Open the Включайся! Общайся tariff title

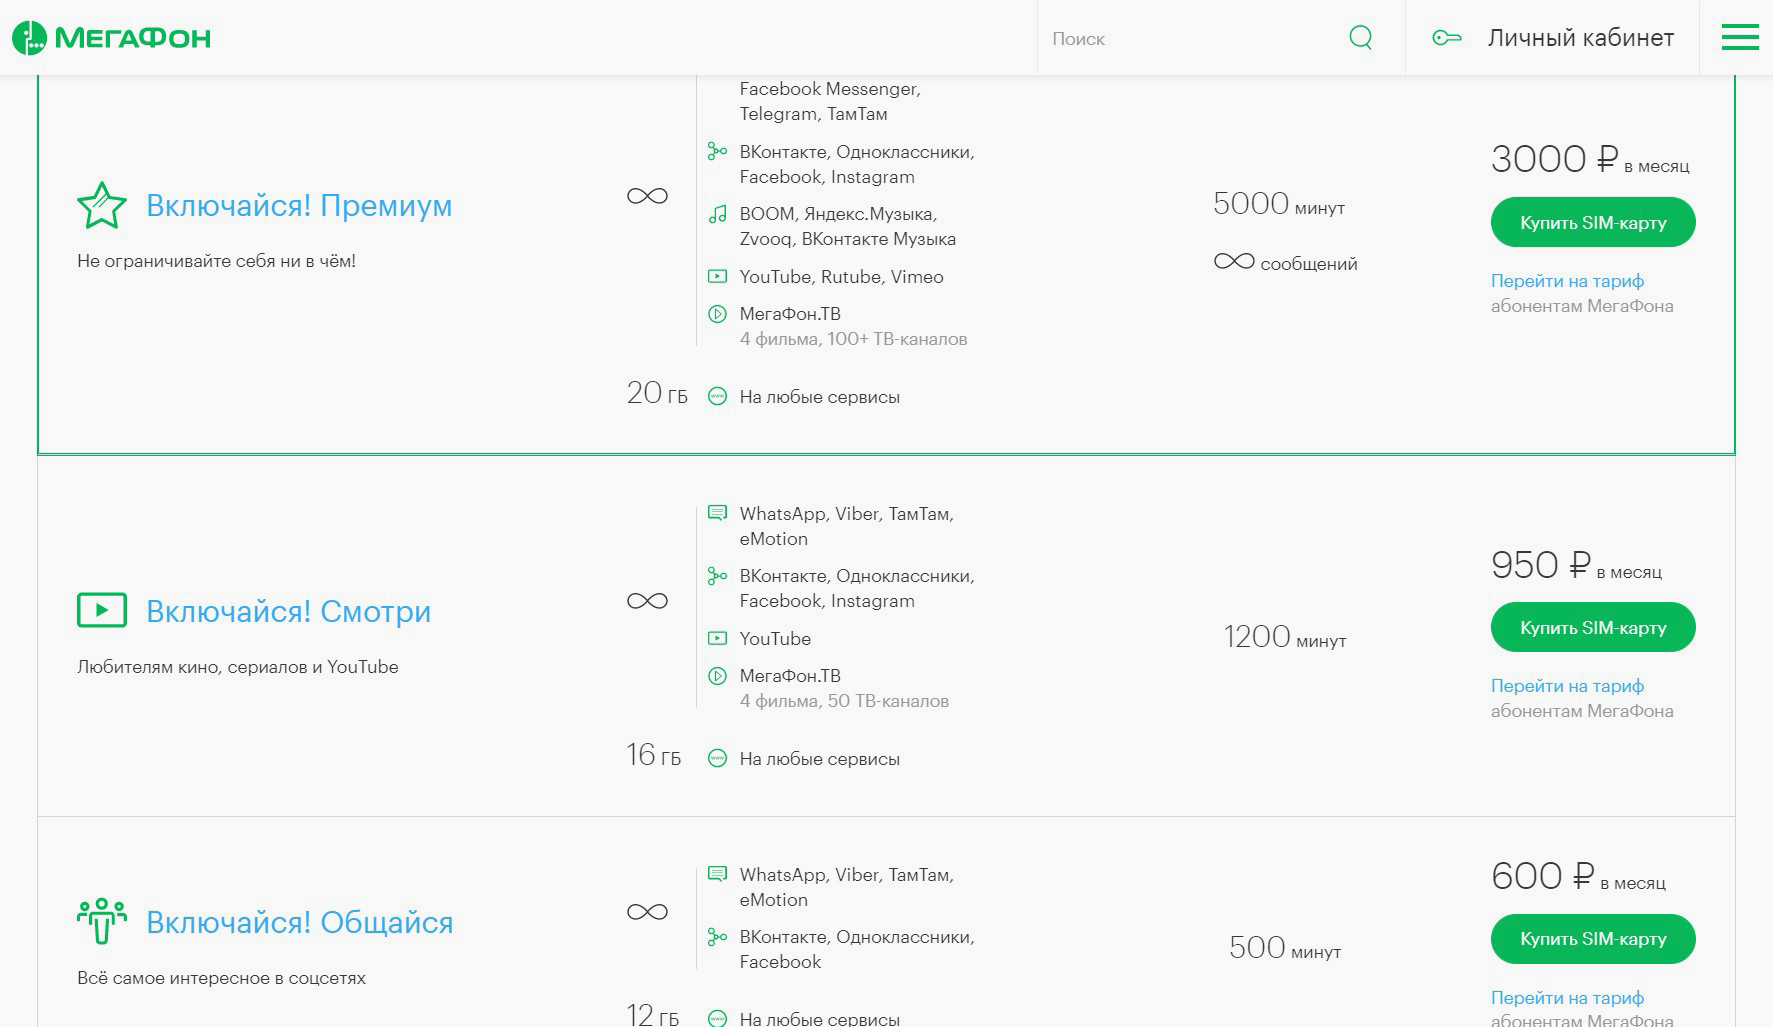299,923
